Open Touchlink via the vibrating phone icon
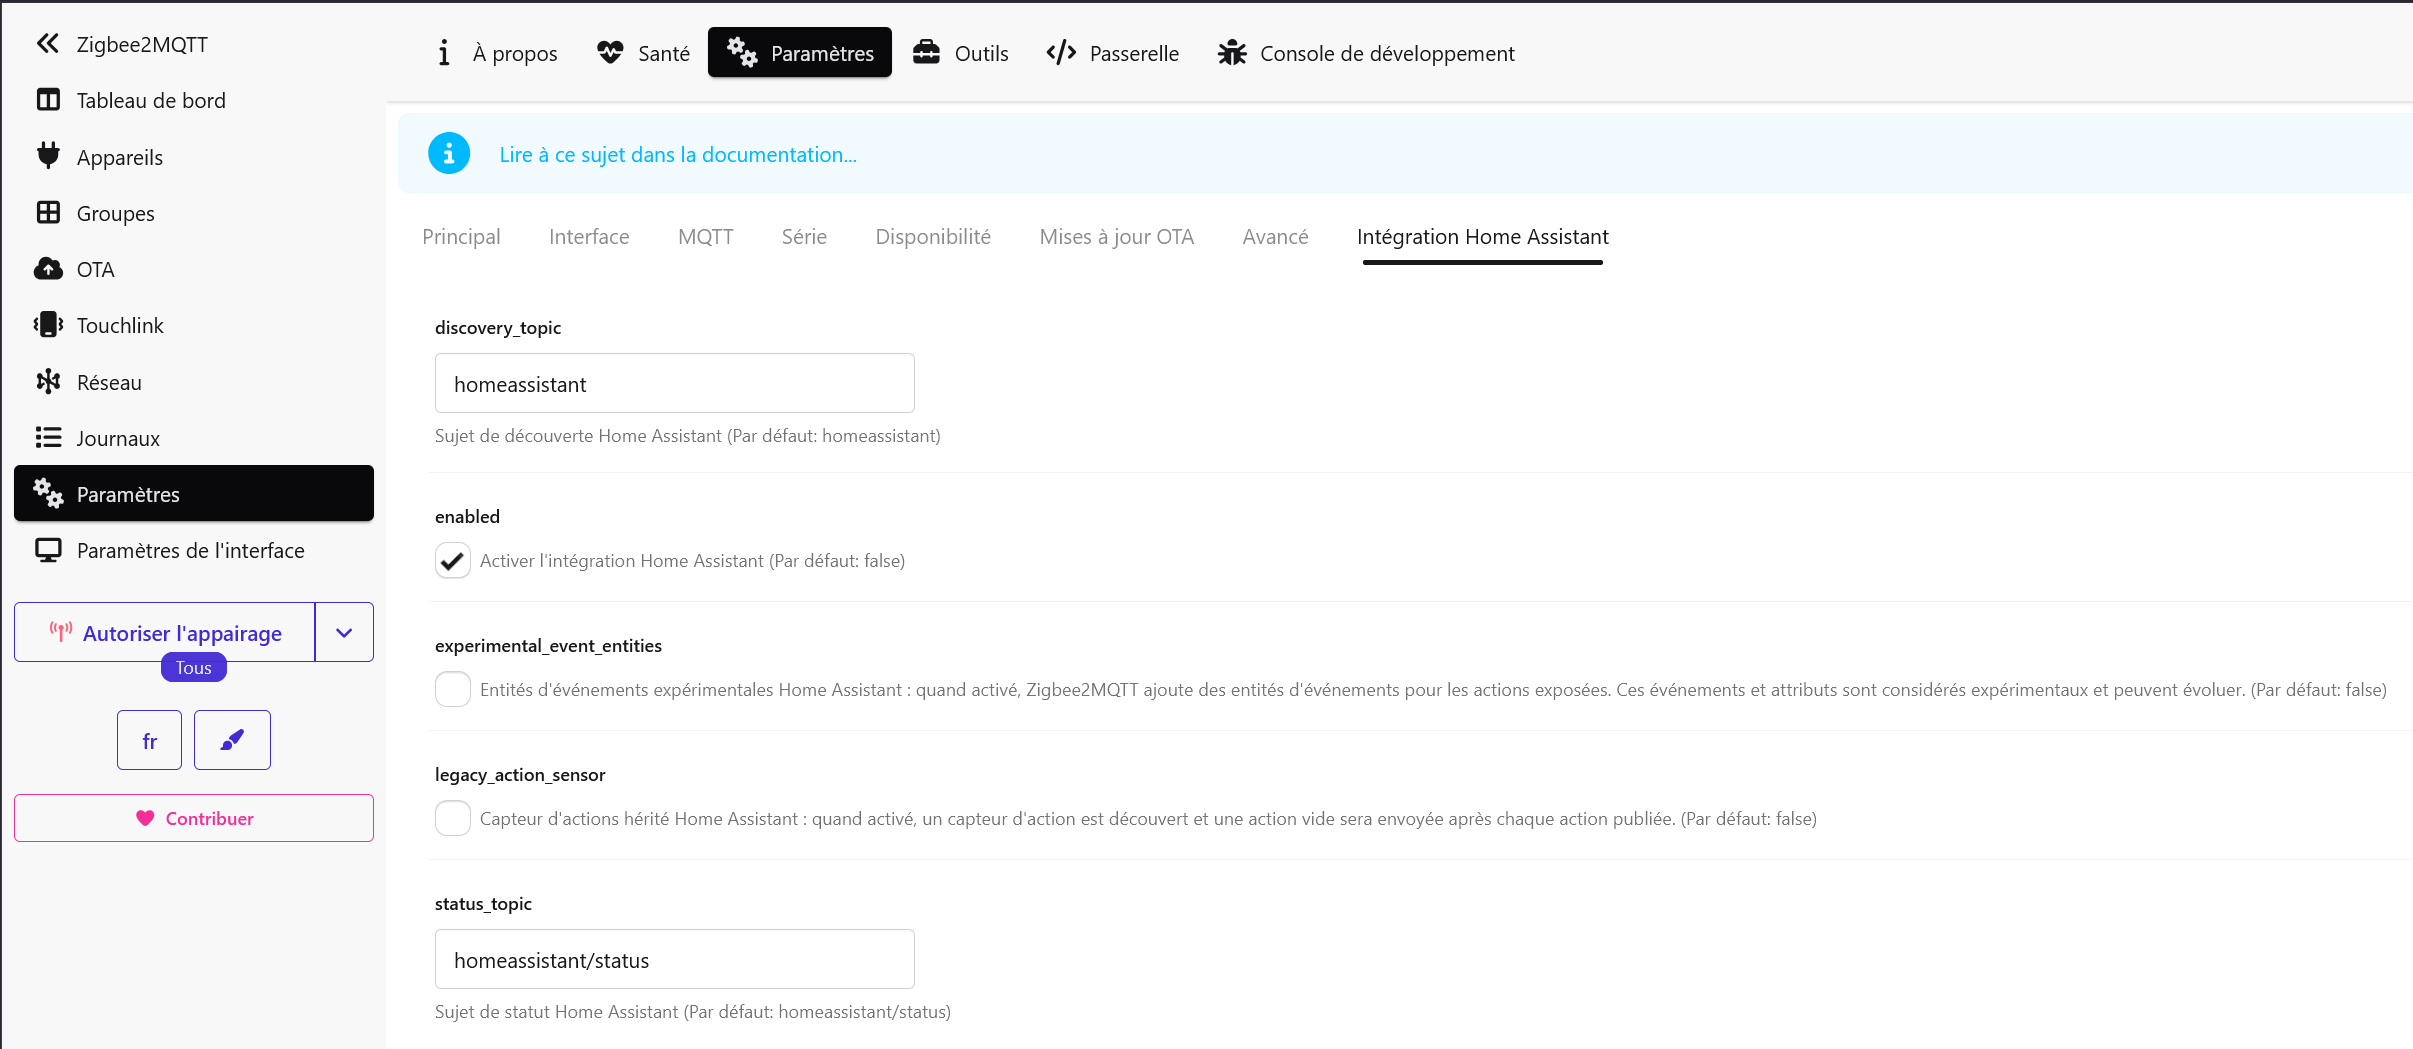 (48, 325)
